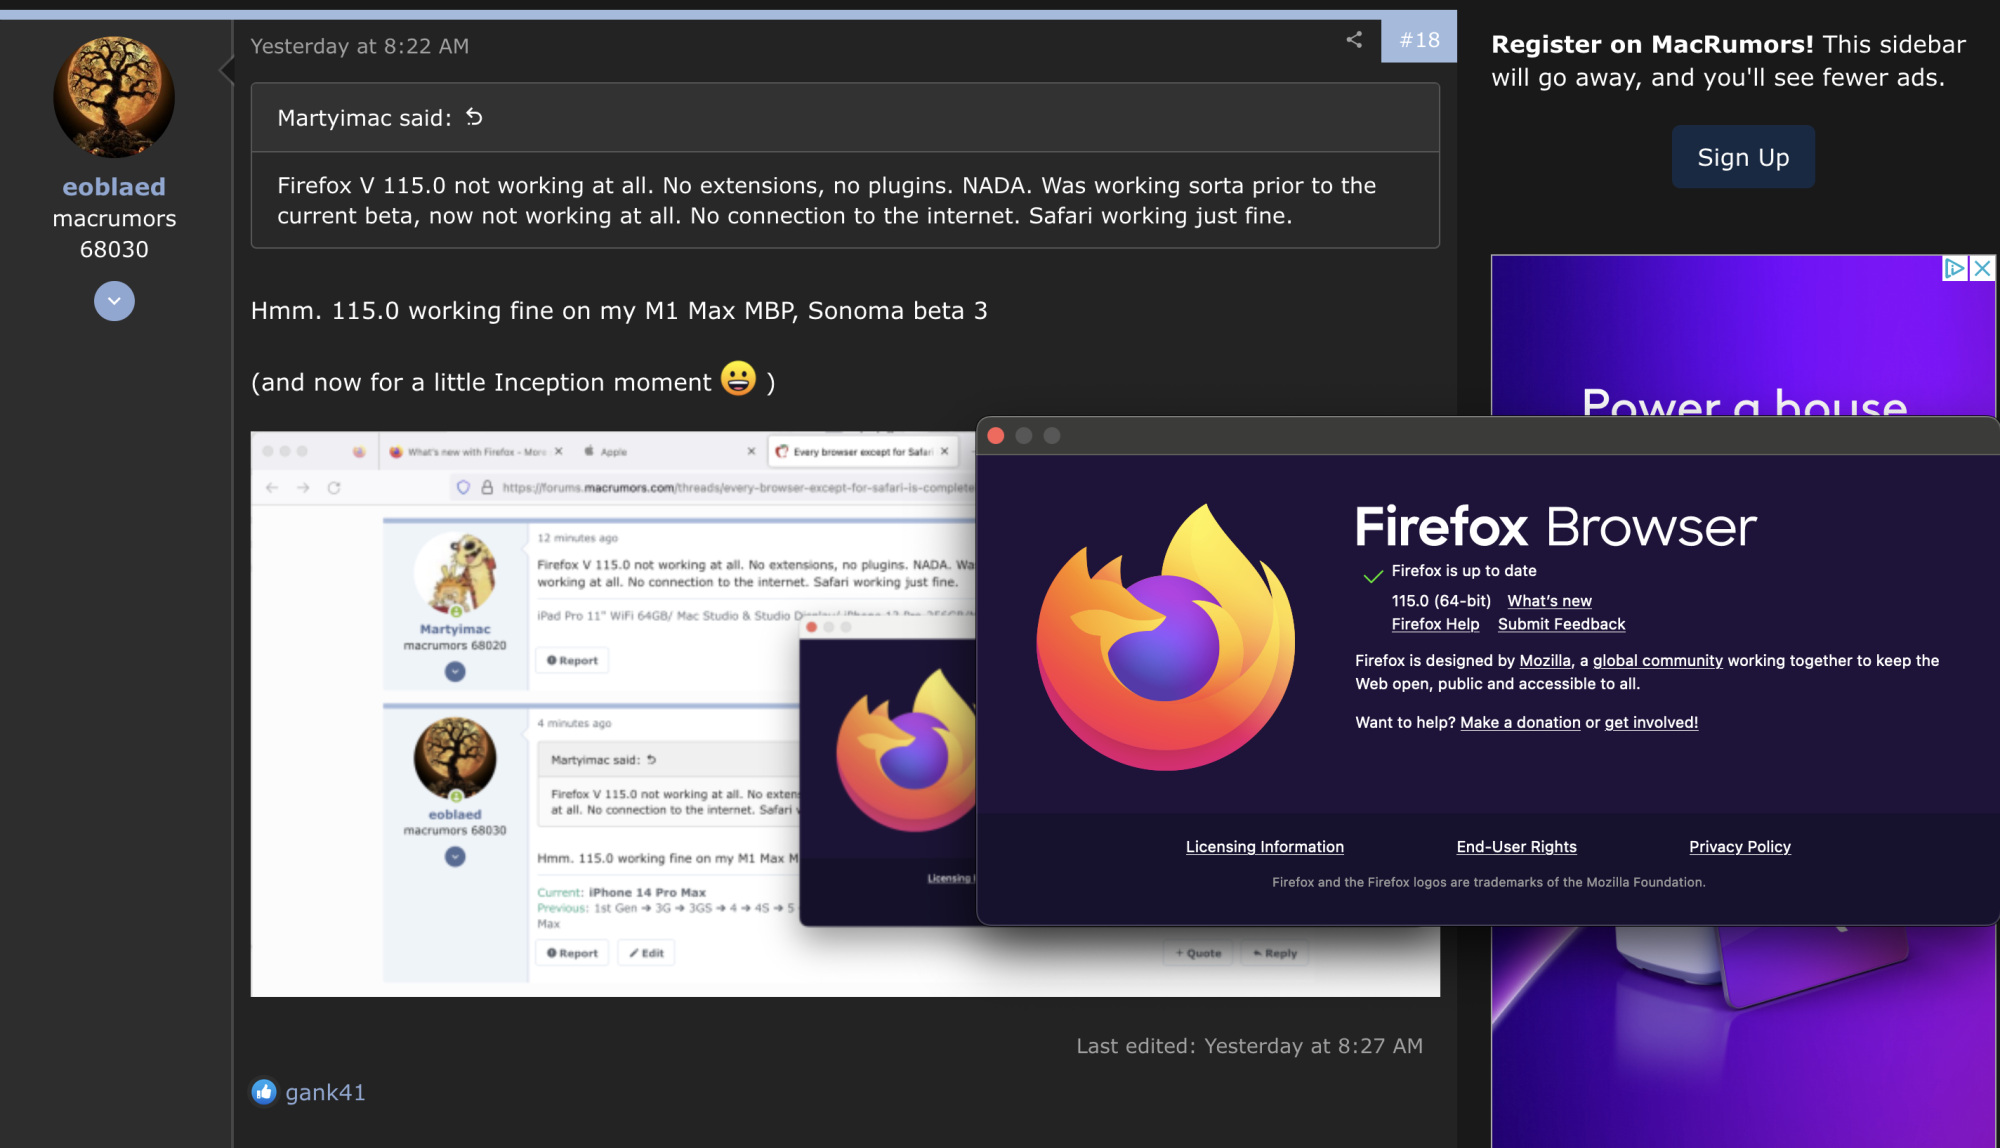Jump to Martyimac's quoted post arrow
The image size is (2000, 1148).
pyautogui.click(x=474, y=117)
